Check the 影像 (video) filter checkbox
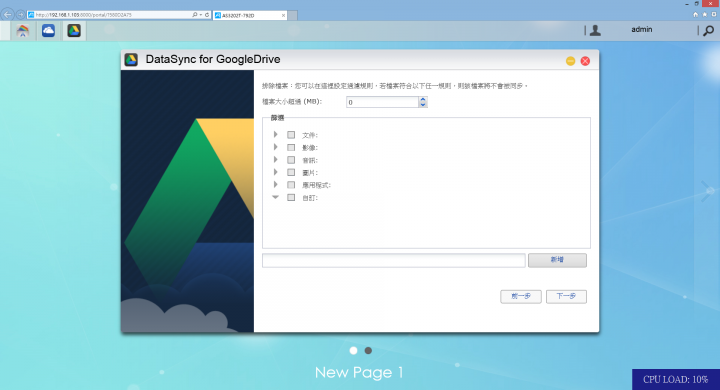This screenshot has width=720, height=390. [x=291, y=147]
